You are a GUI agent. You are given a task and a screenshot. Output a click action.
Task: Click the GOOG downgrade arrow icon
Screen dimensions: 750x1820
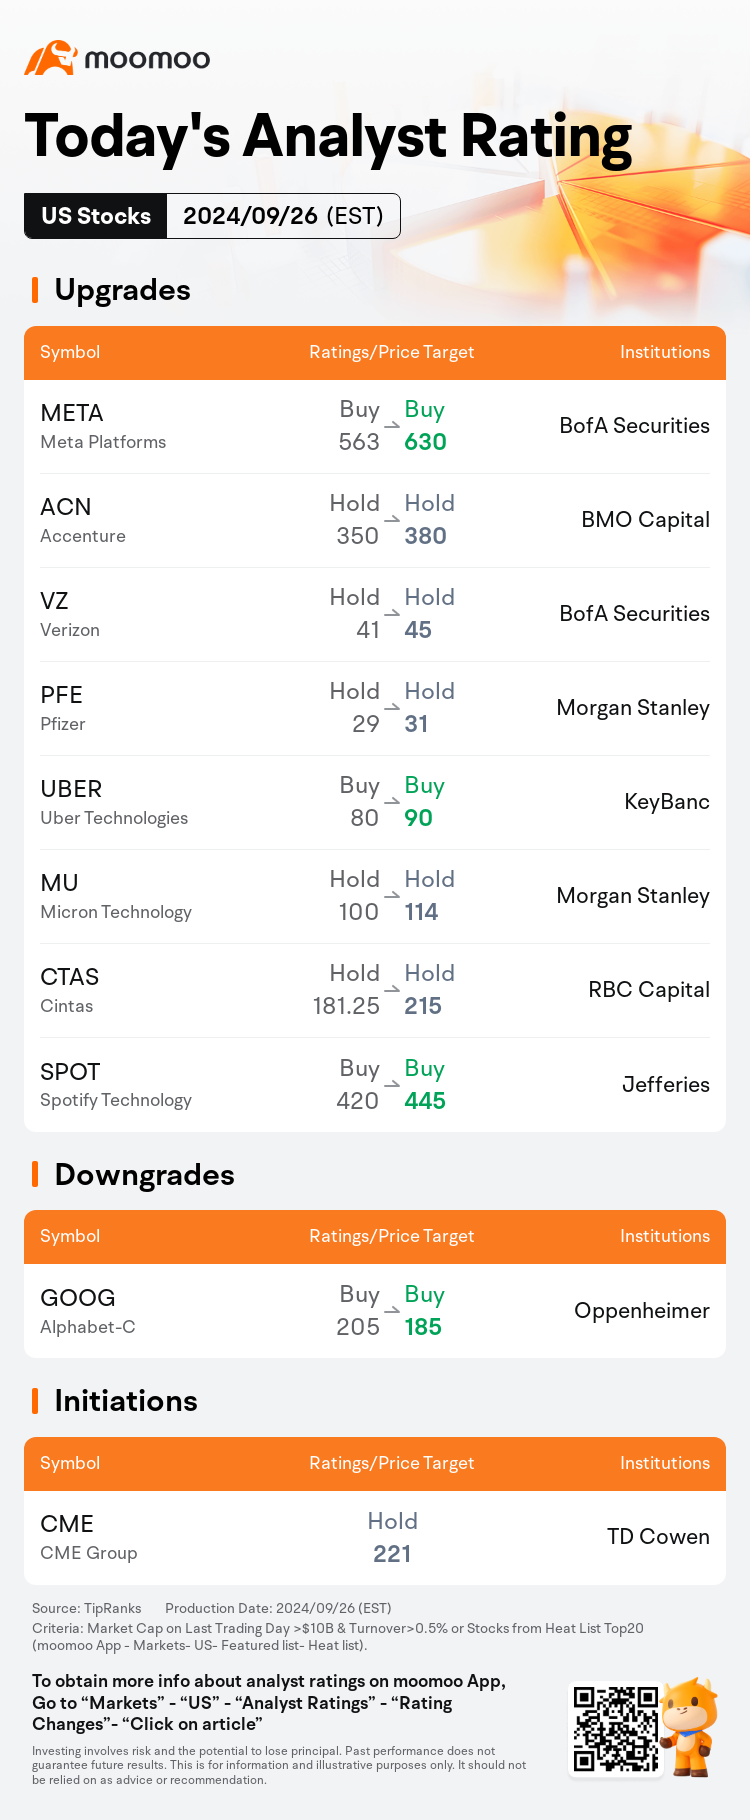(392, 1310)
